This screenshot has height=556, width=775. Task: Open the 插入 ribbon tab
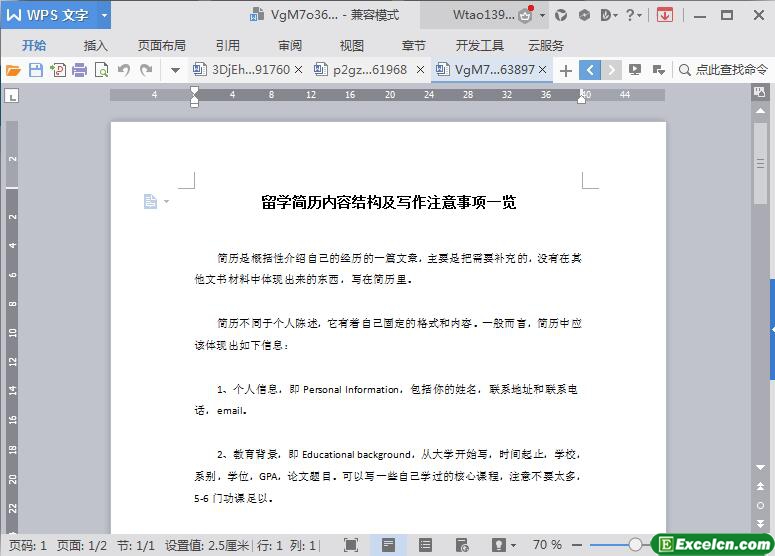click(95, 46)
